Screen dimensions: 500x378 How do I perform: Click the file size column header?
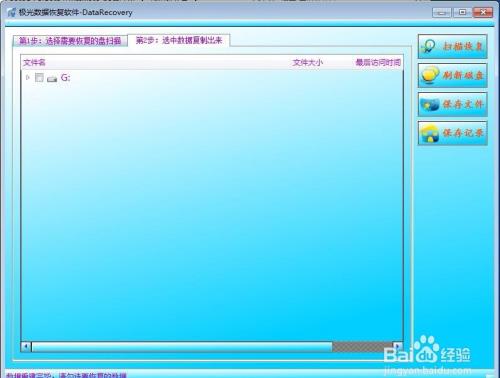click(x=307, y=62)
